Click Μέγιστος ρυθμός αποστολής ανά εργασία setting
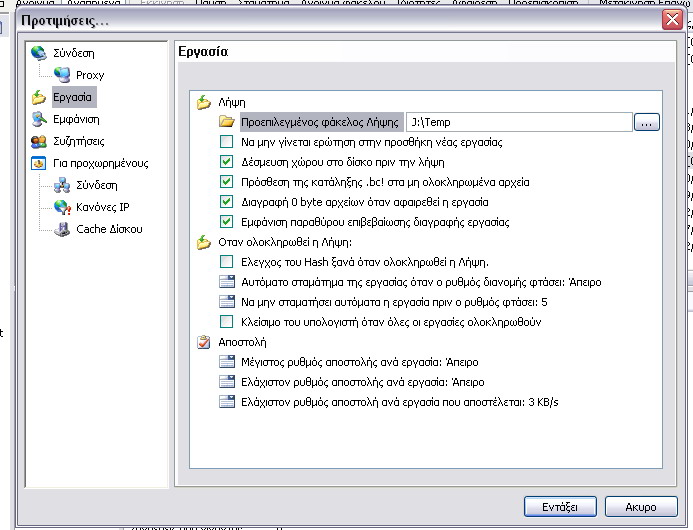Screen dimensions: 693x530 [360, 362]
